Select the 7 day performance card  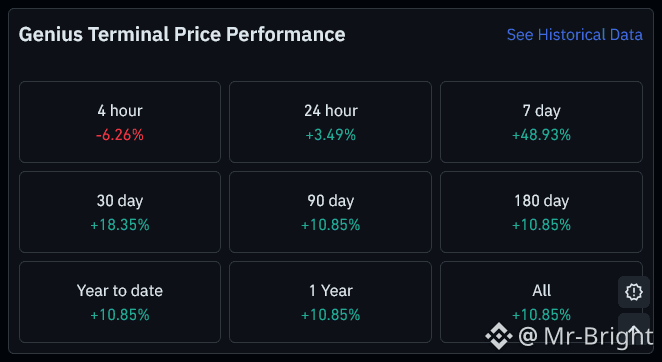(541, 122)
